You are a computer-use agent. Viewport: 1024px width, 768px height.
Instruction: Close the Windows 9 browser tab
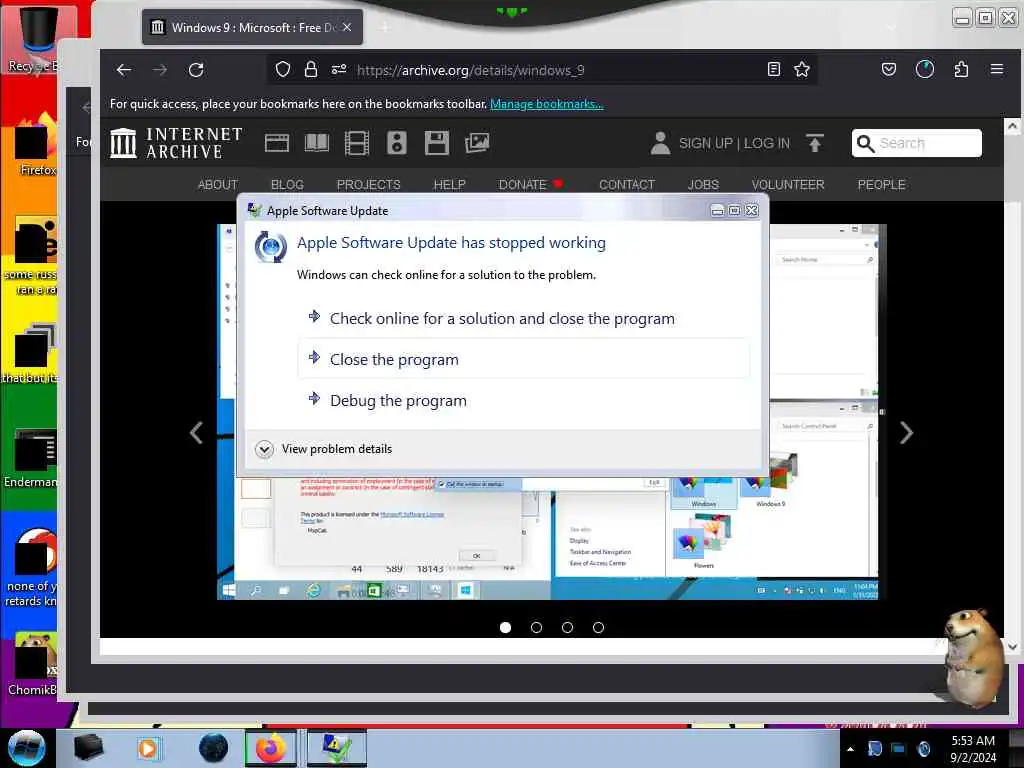(x=347, y=27)
